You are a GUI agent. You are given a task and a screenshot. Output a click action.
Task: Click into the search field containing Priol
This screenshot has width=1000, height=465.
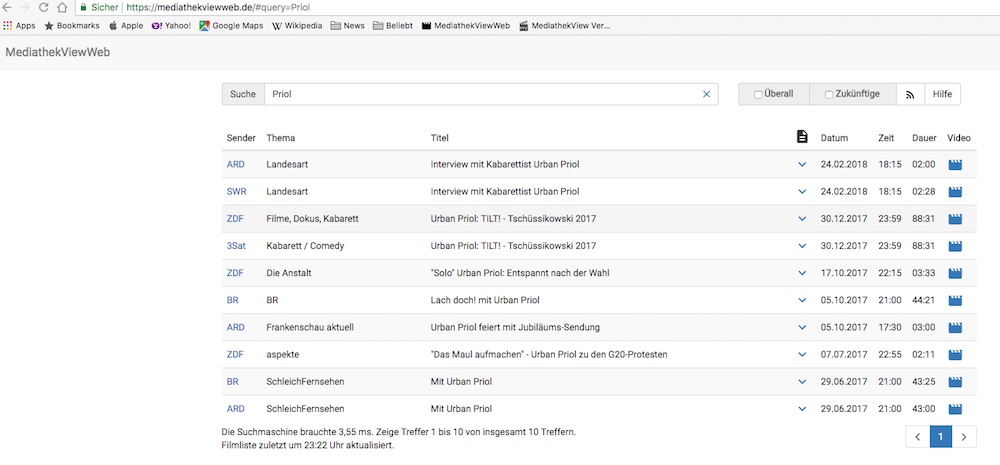pos(480,94)
